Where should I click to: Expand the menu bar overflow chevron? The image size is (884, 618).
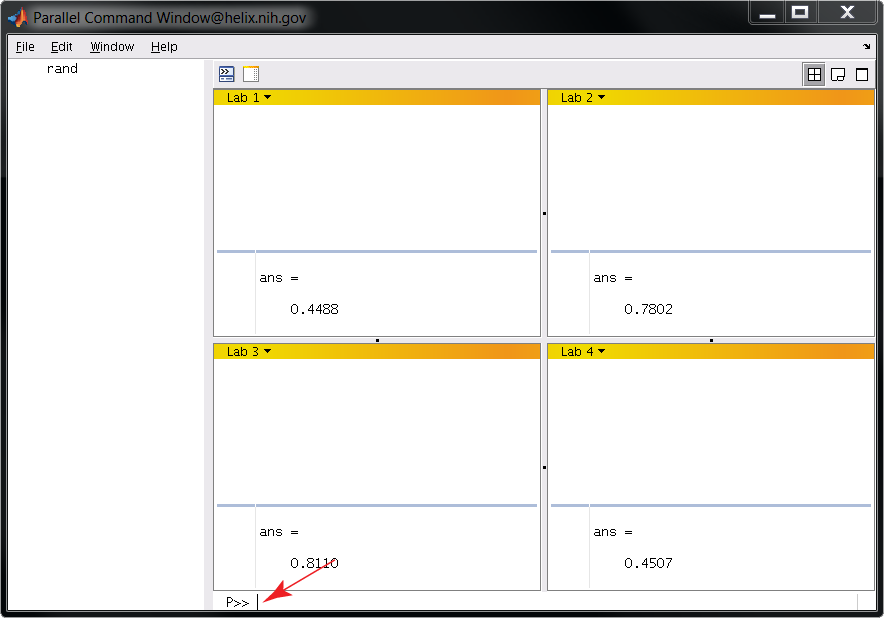click(866, 46)
